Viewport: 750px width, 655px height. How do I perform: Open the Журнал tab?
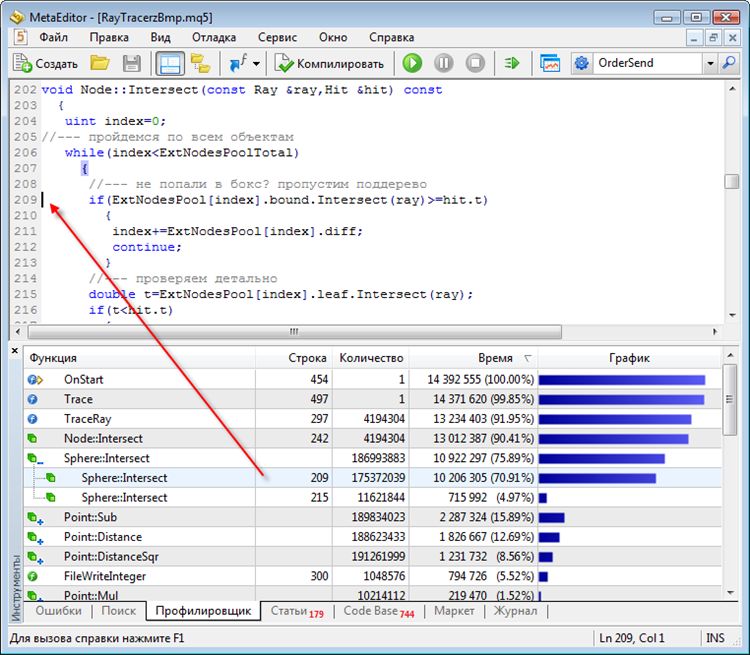pyautogui.click(x=515, y=611)
